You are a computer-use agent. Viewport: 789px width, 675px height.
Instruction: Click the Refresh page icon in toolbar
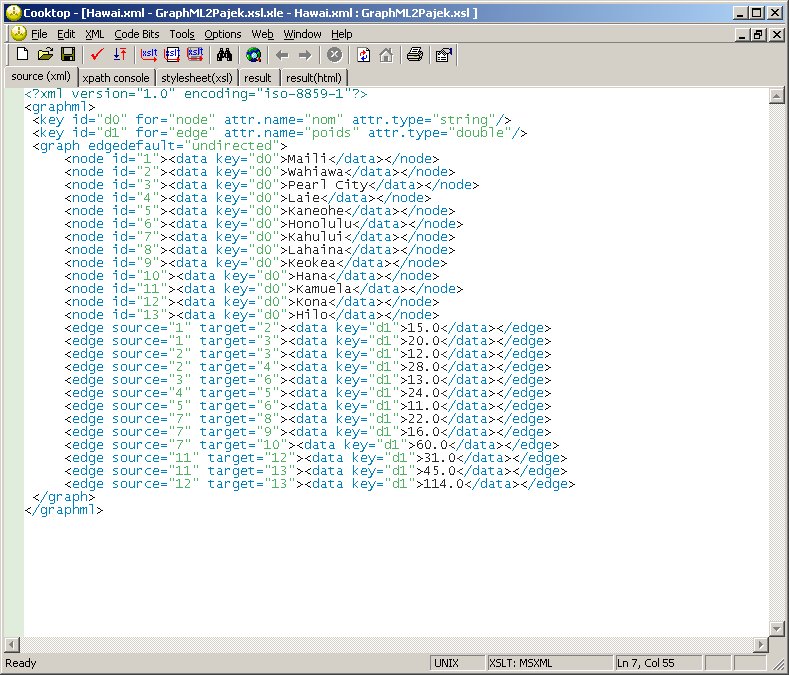point(363,55)
